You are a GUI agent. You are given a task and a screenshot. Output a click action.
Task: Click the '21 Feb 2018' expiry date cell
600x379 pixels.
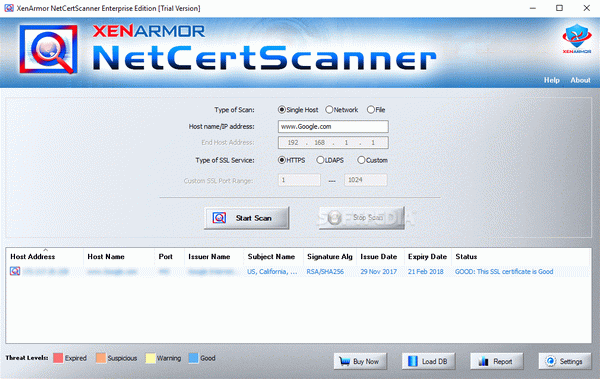(426, 272)
